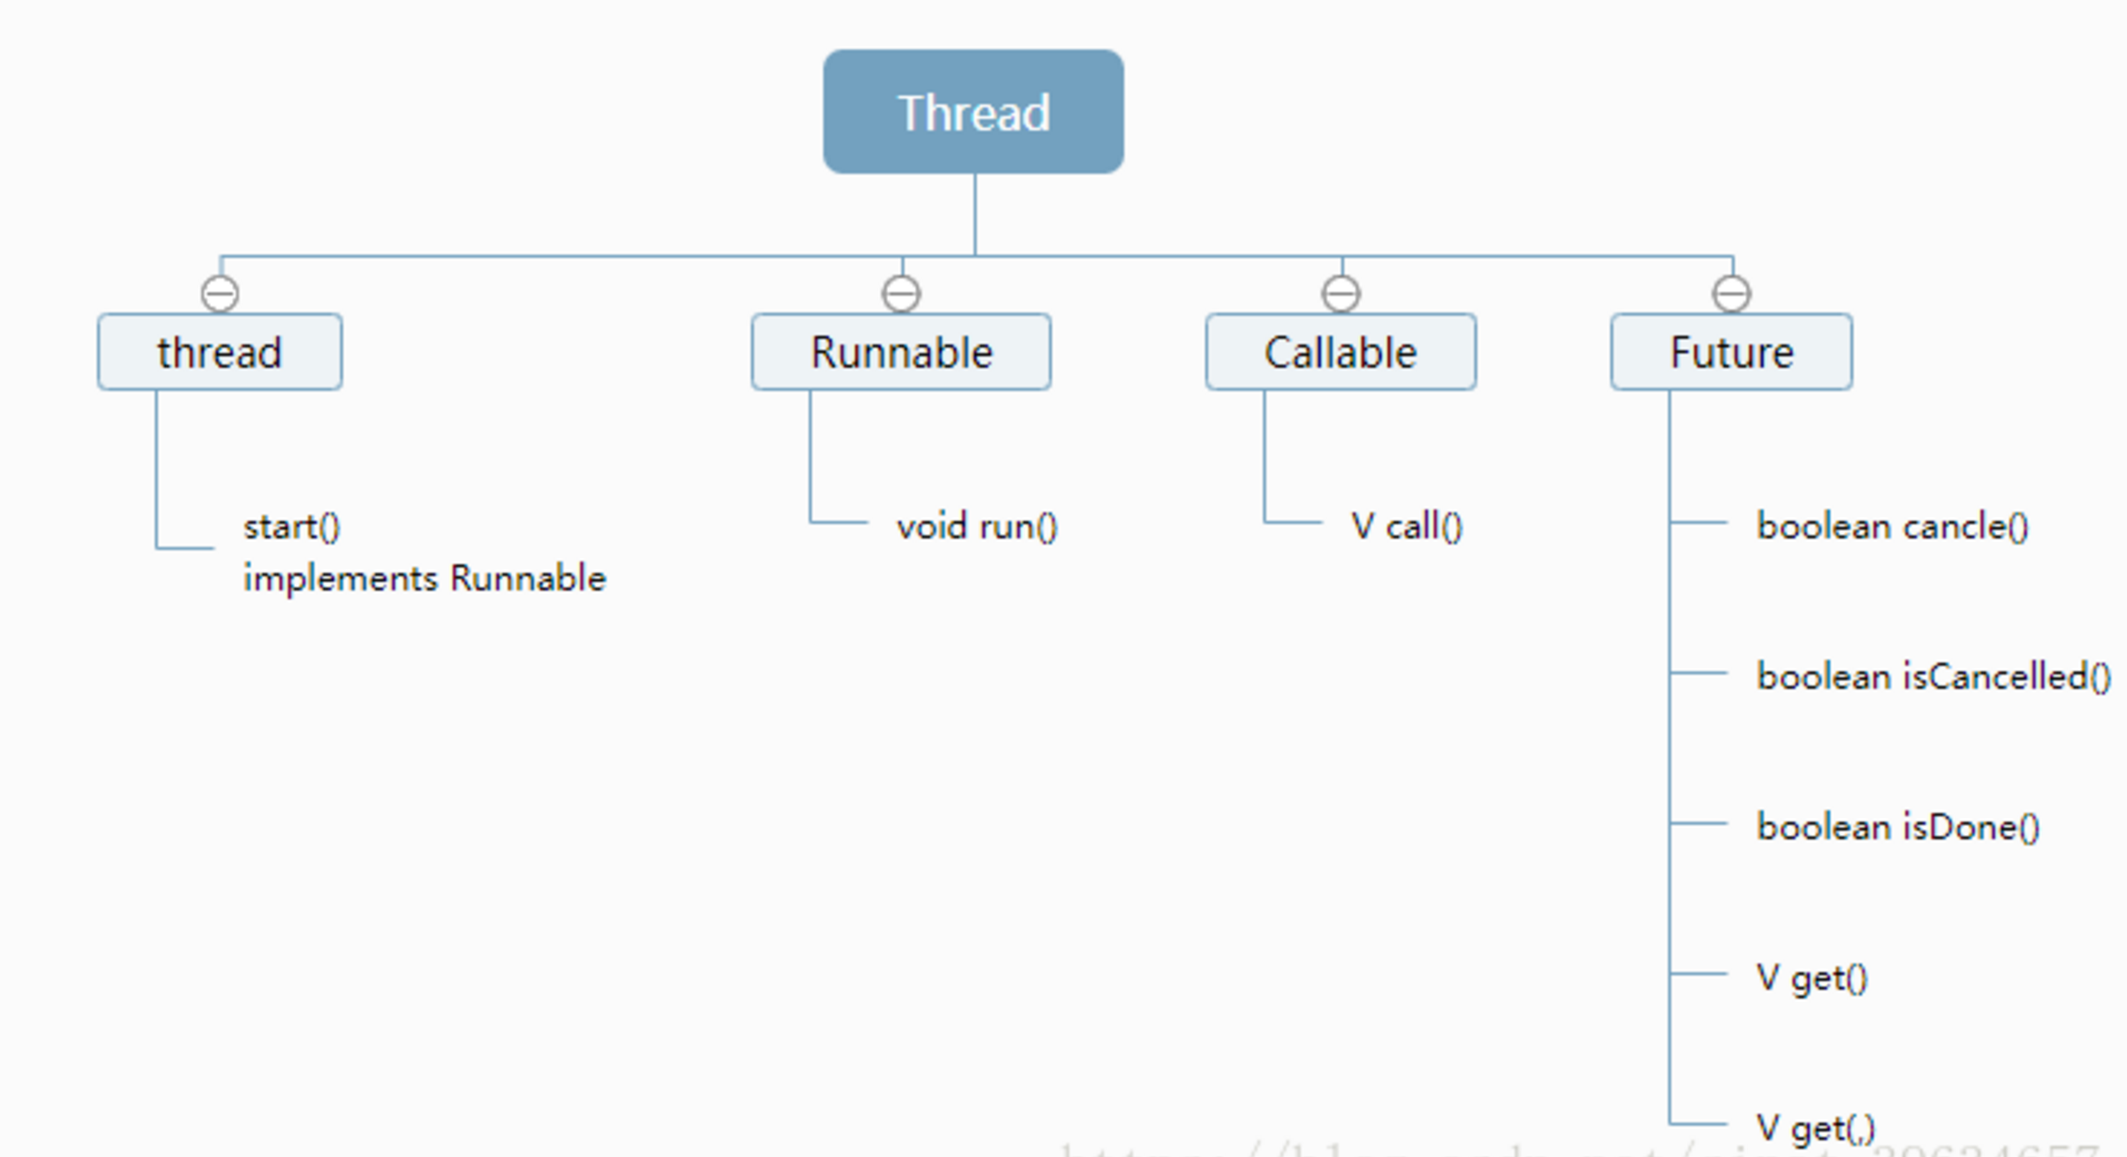Image resolution: width=2127 pixels, height=1157 pixels.
Task: Click the vertical connector below Thread root
Action: tap(975, 215)
